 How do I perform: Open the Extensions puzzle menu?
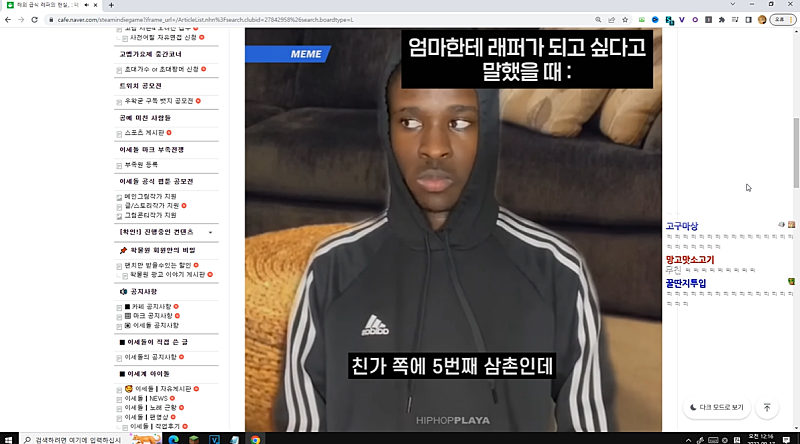(x=721, y=20)
